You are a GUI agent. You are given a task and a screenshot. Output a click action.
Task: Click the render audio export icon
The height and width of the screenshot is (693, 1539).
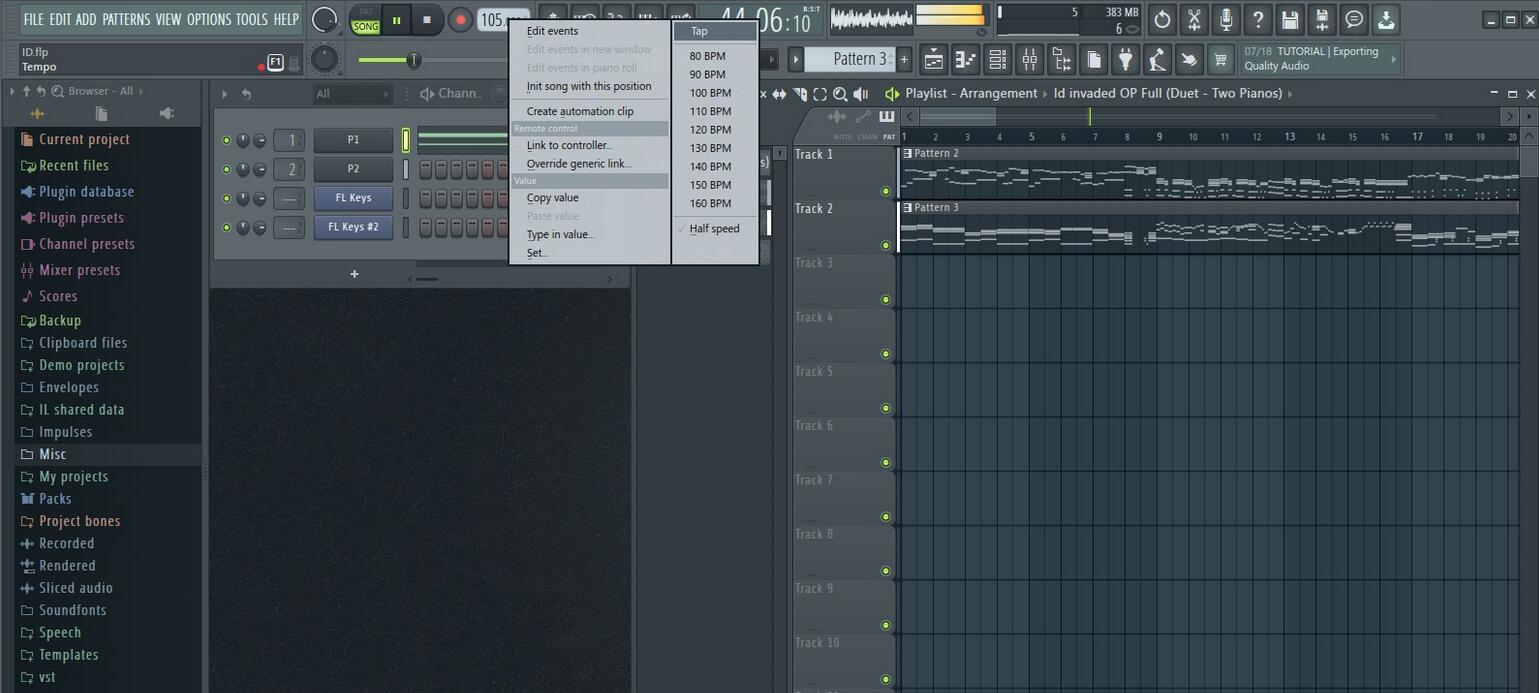[1322, 19]
